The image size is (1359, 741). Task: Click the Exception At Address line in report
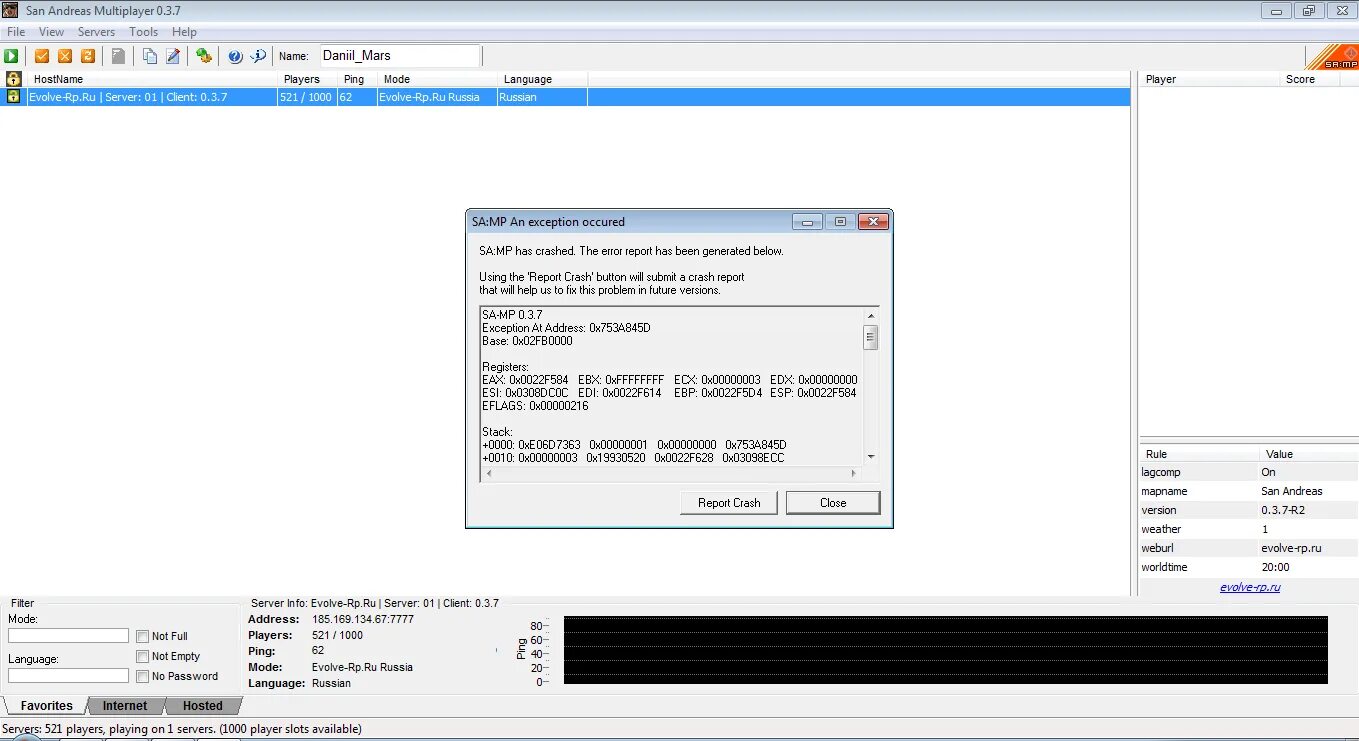tap(566, 328)
